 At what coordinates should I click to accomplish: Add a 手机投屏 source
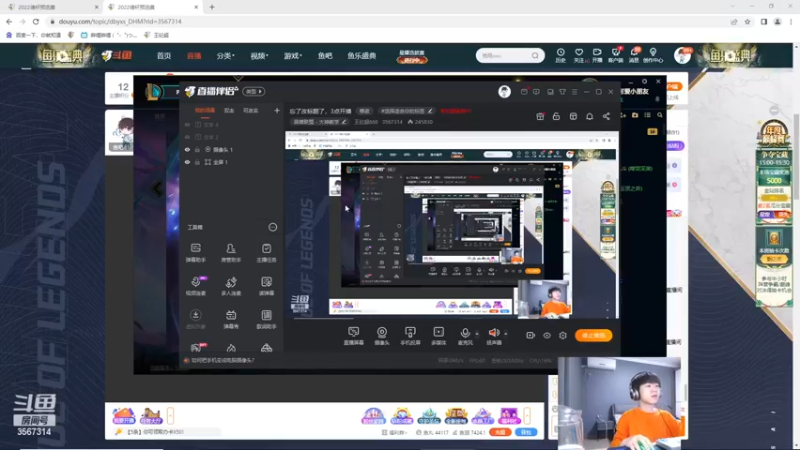click(410, 336)
